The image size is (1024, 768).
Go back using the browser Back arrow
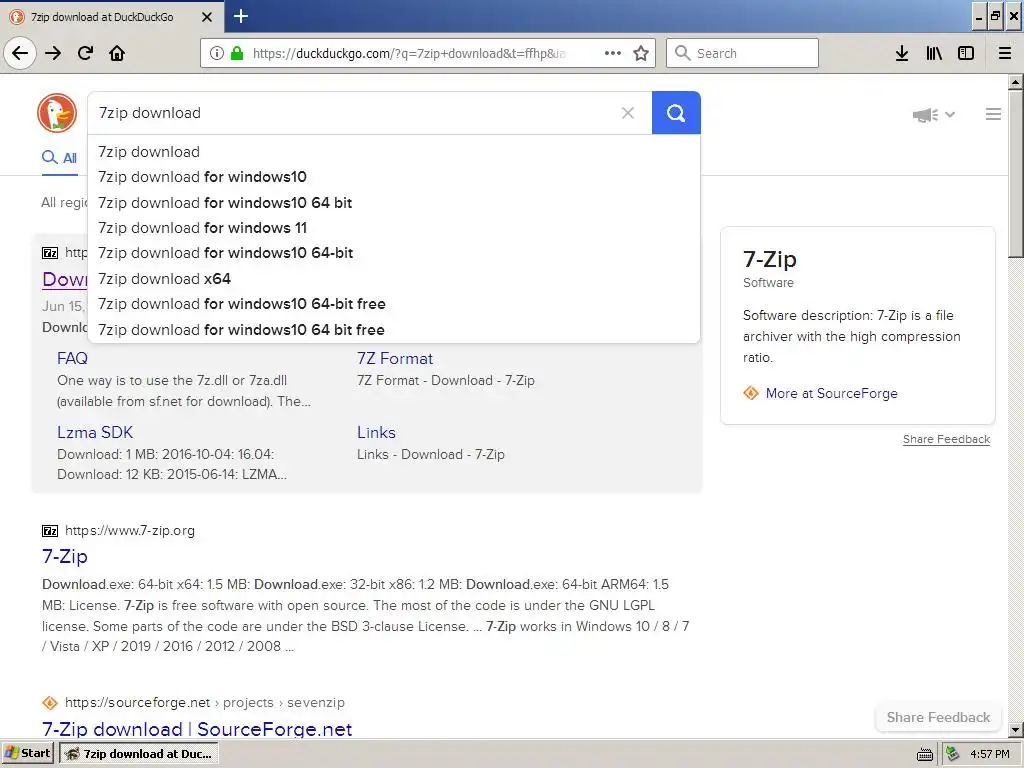pyautogui.click(x=20, y=53)
